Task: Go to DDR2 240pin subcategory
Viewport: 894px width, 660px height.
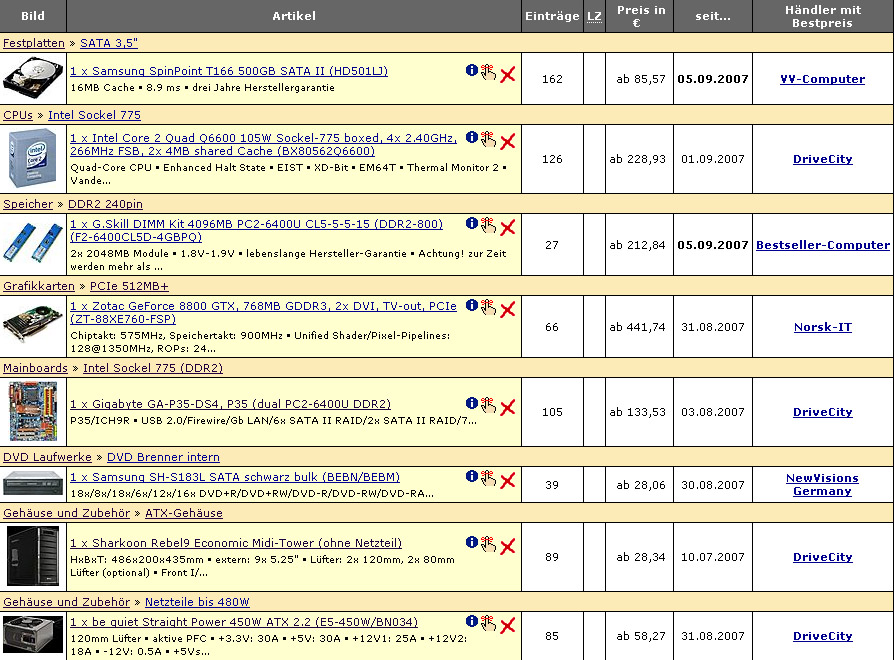Action: tap(105, 204)
